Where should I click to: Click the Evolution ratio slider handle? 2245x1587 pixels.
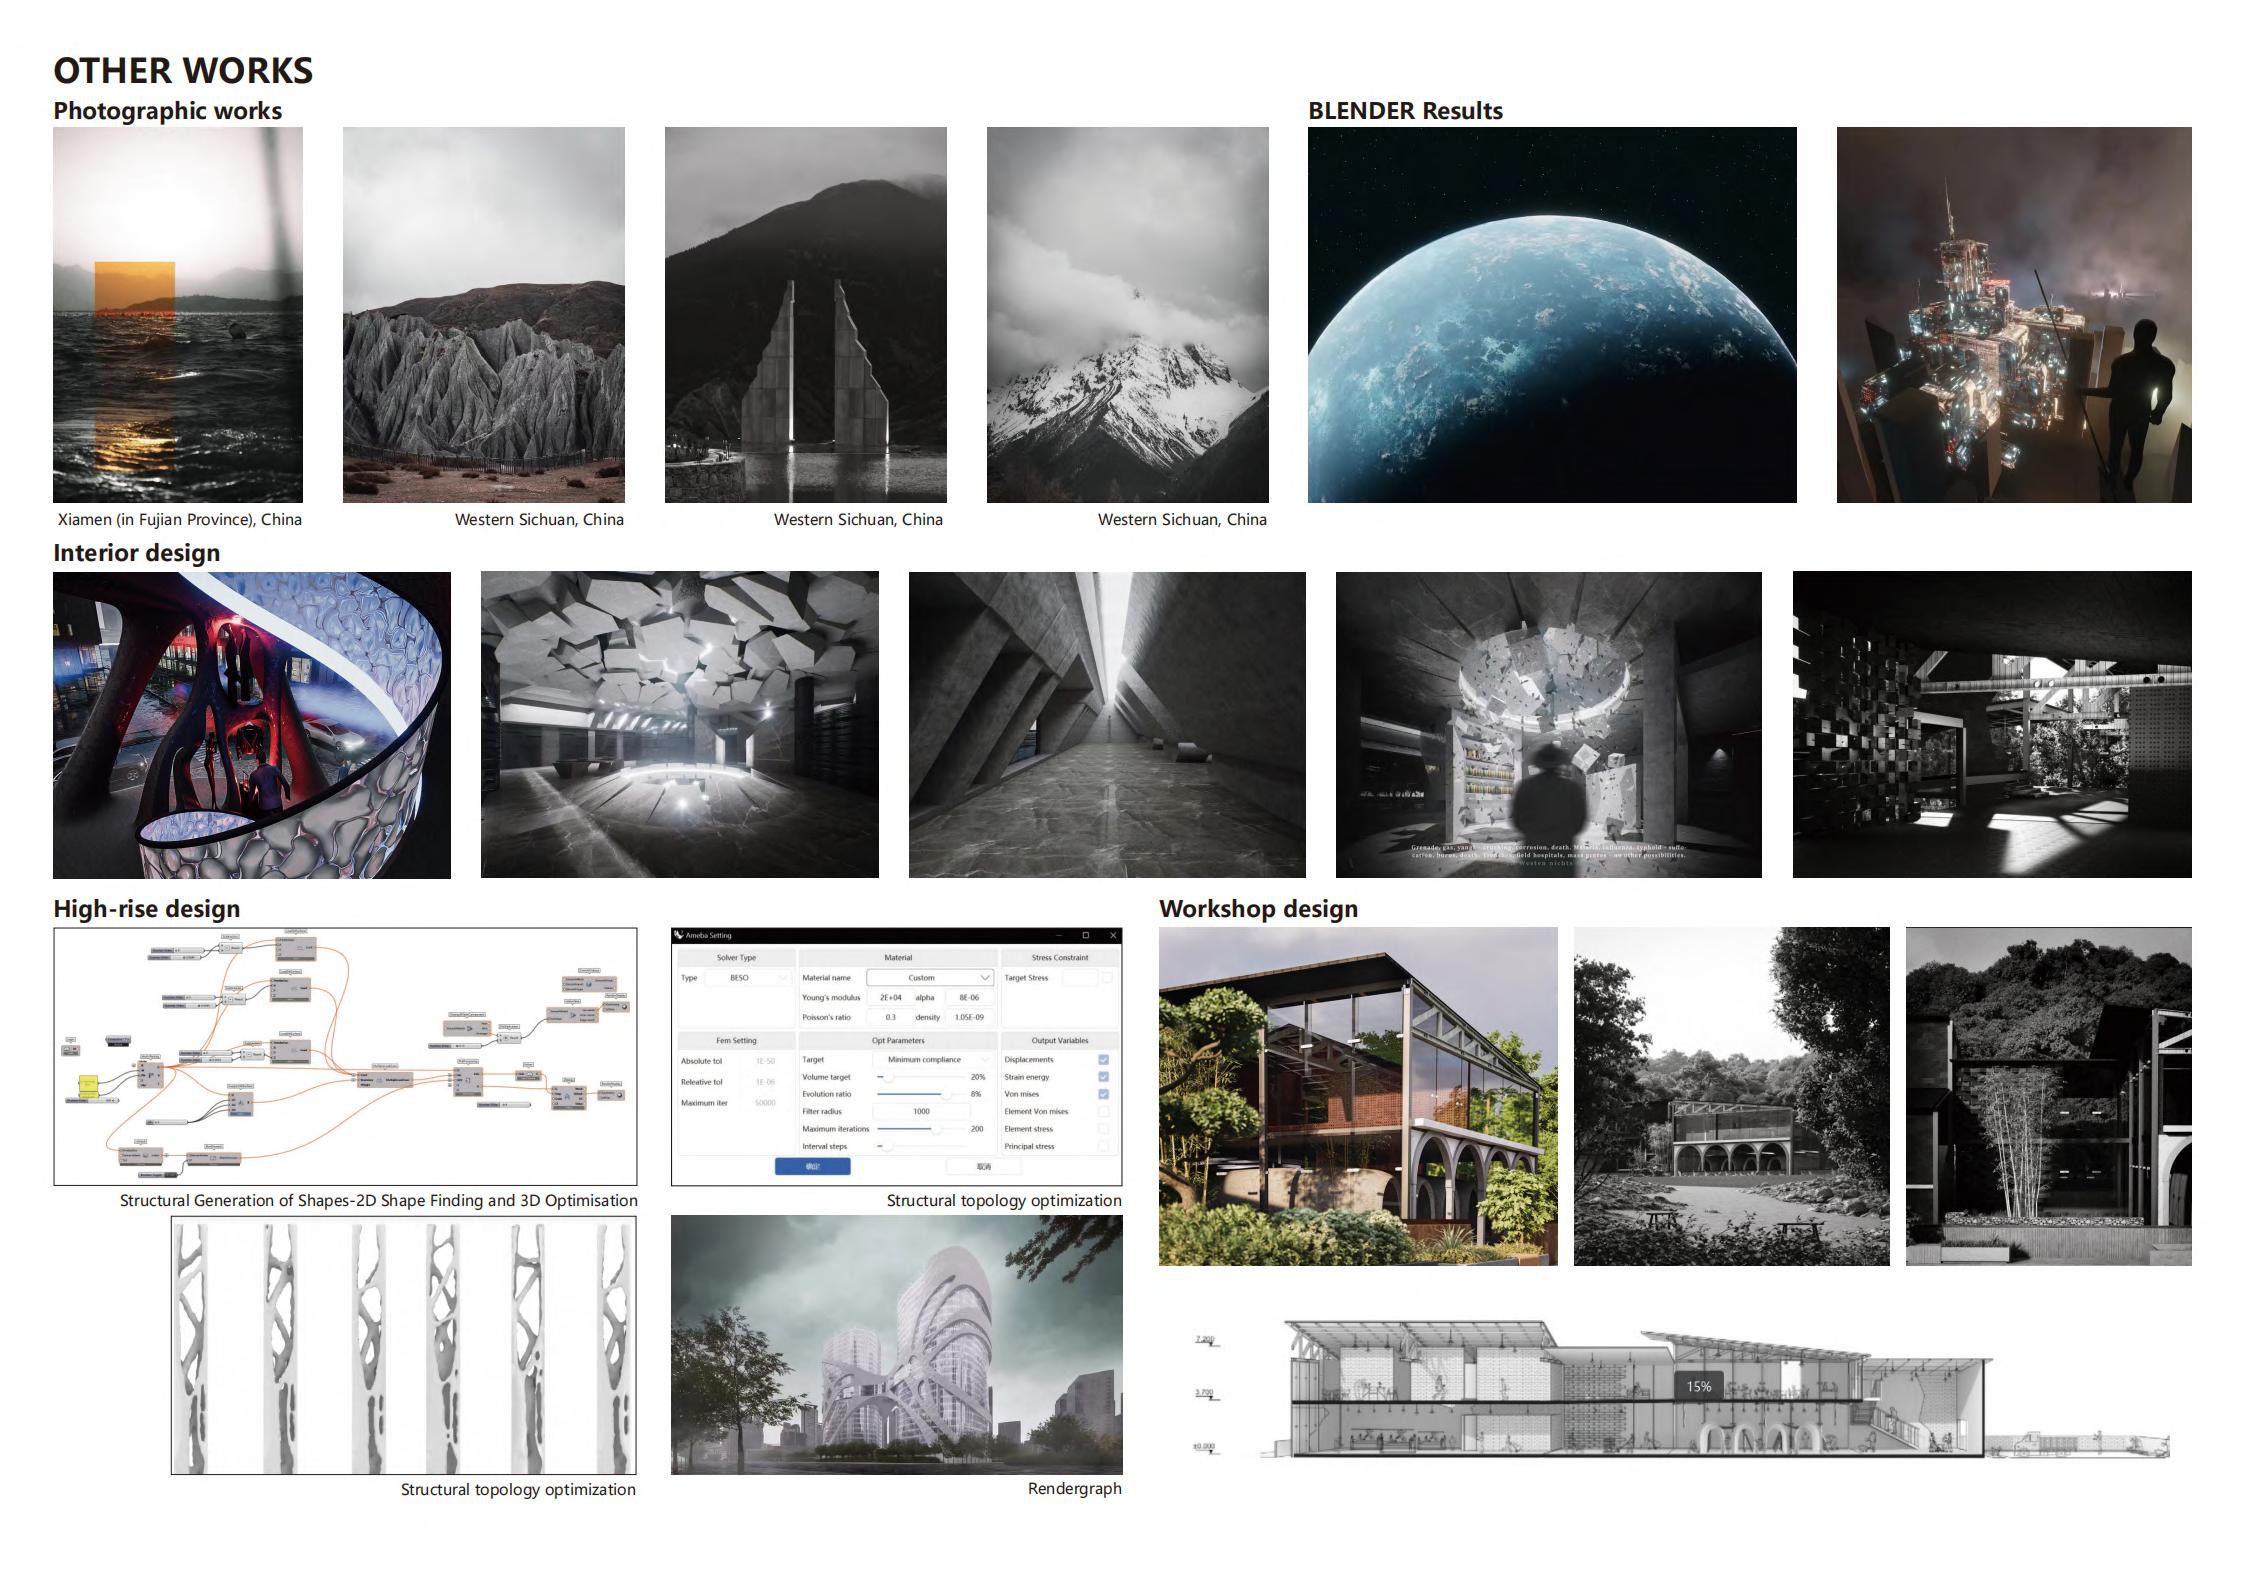pyautogui.click(x=946, y=1094)
